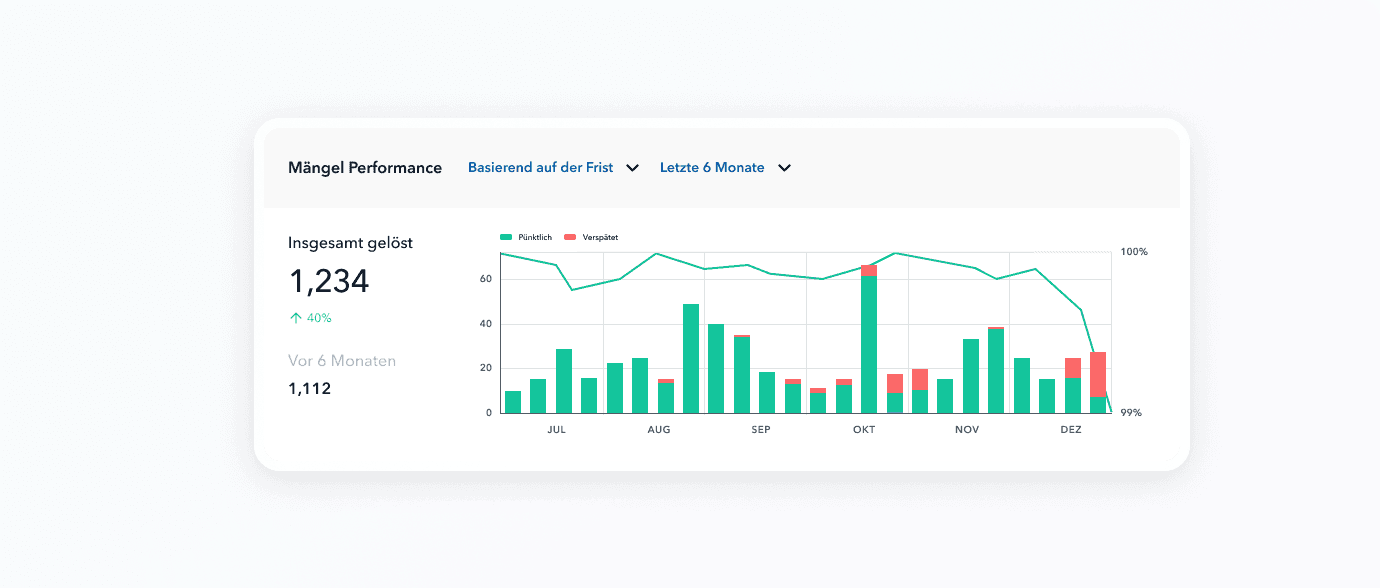Click the 100% label on the right axis

[1134, 252]
